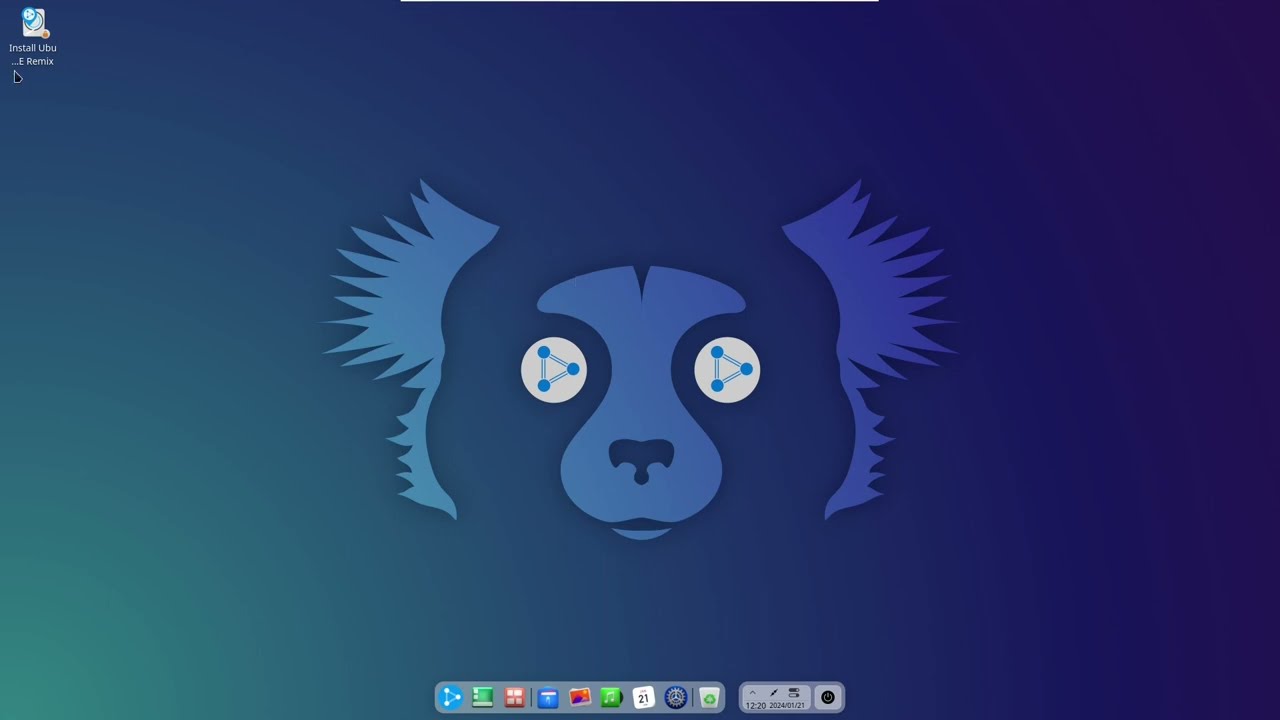Open the red multitasking view icon

(514, 697)
